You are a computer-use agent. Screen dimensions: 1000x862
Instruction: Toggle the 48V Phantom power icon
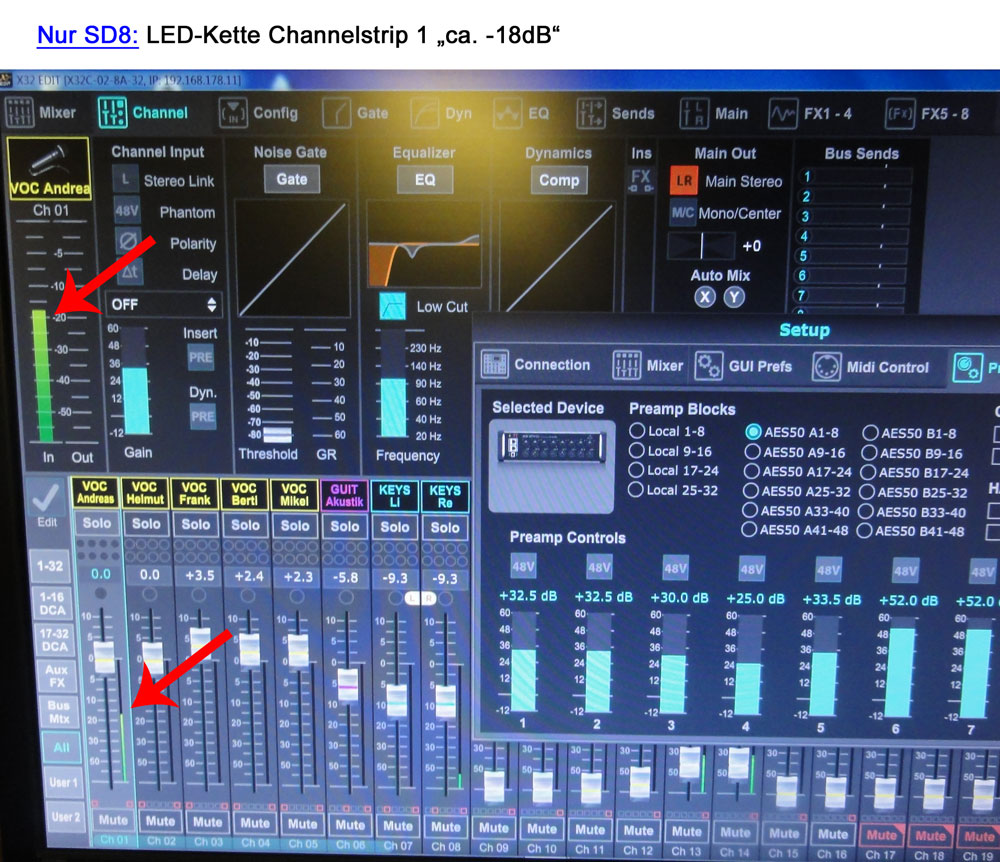coord(126,210)
